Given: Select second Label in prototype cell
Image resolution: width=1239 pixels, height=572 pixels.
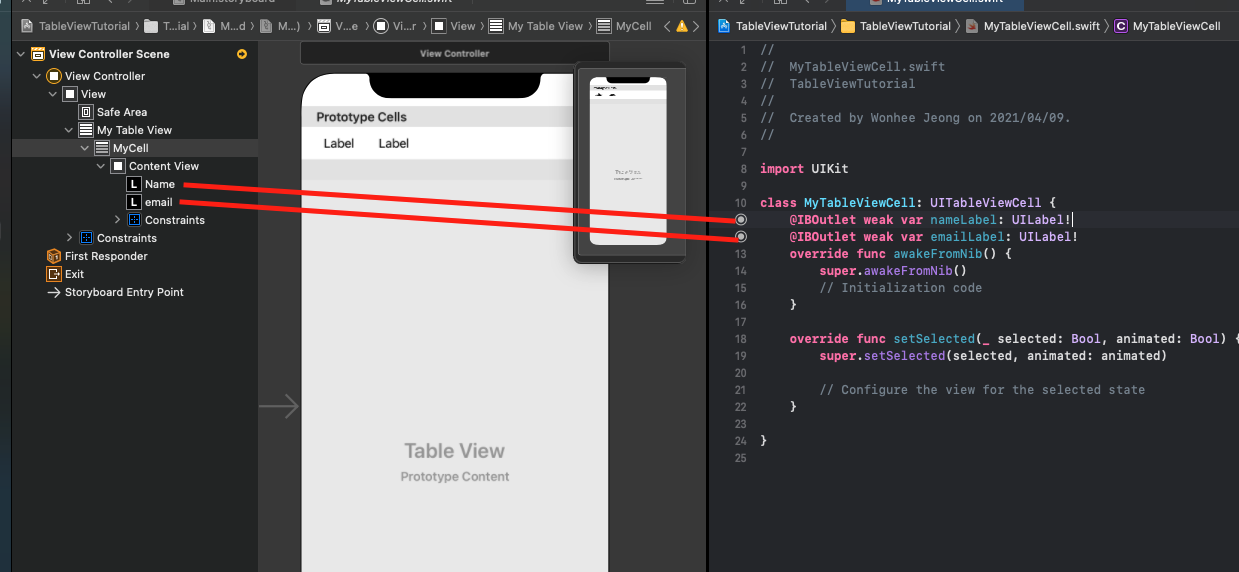Looking at the screenshot, I should coord(394,143).
